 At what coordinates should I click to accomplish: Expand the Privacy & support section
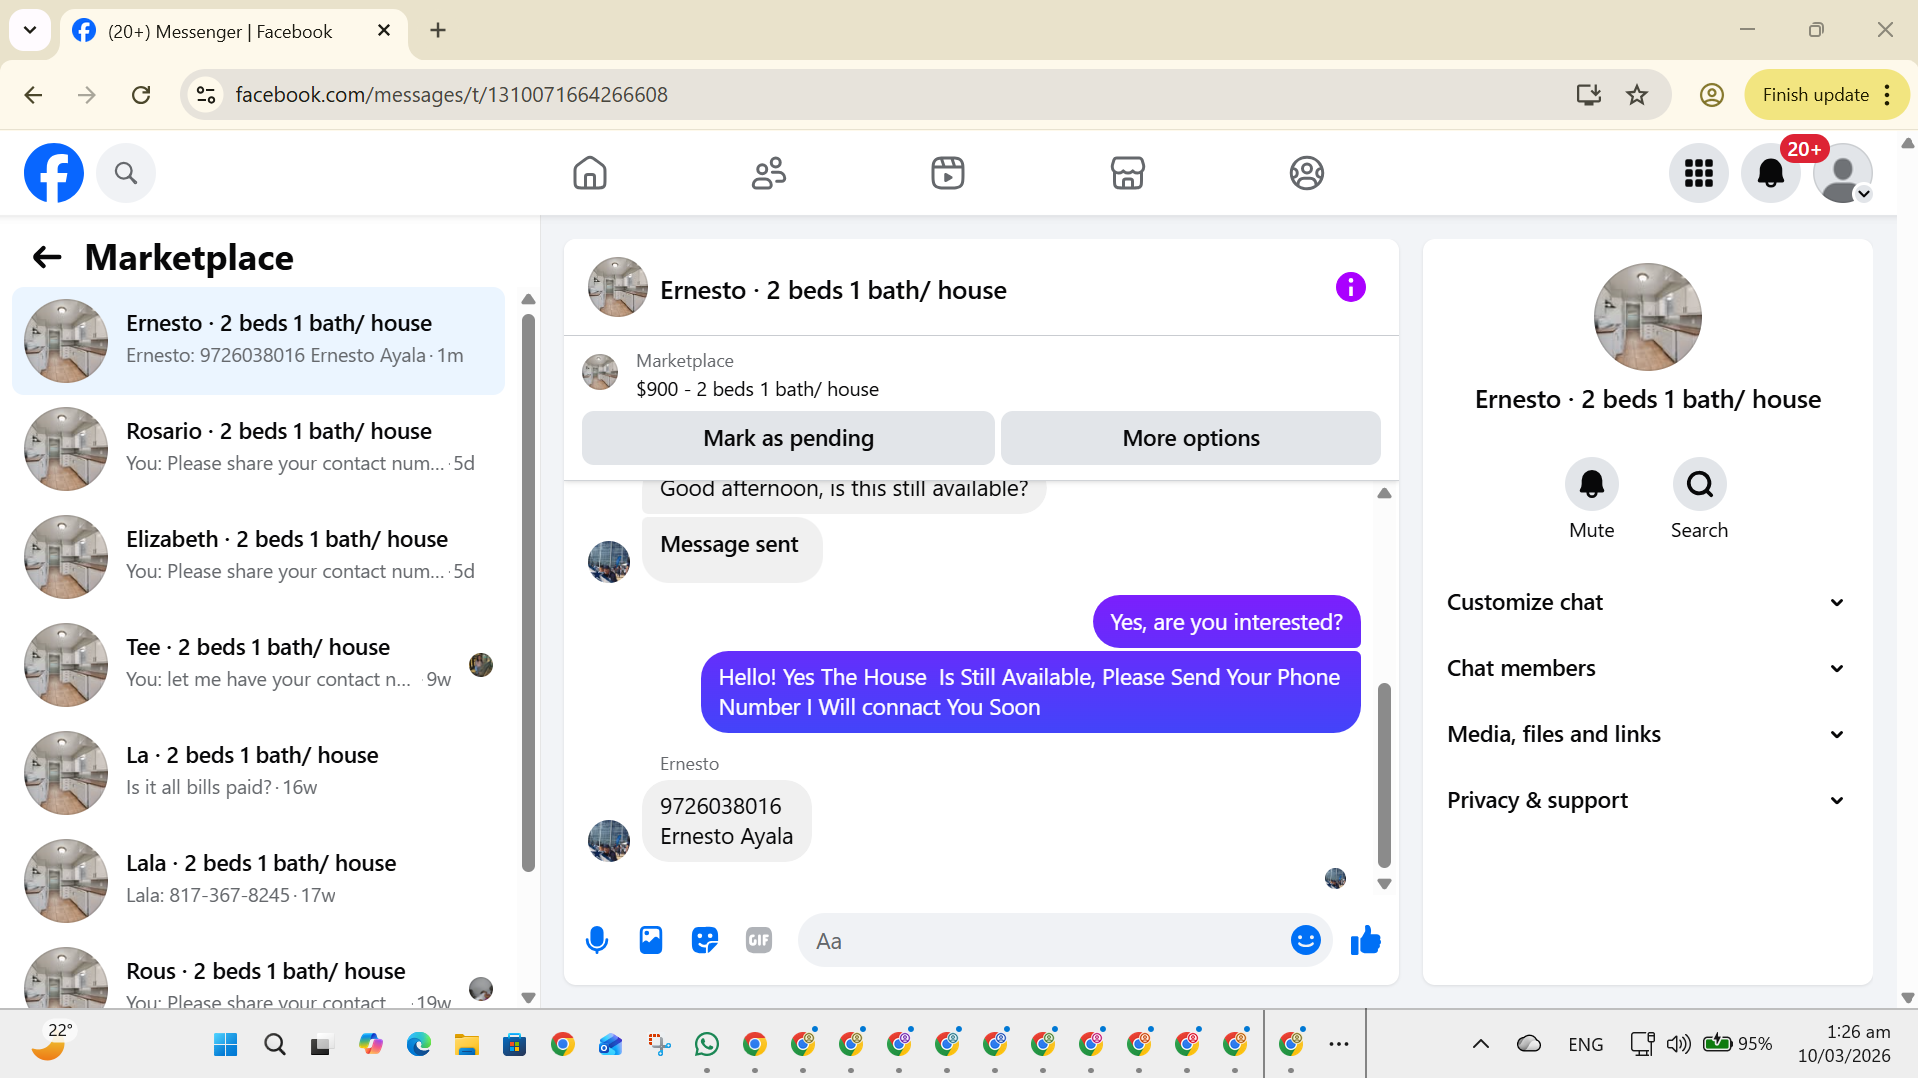click(1646, 800)
